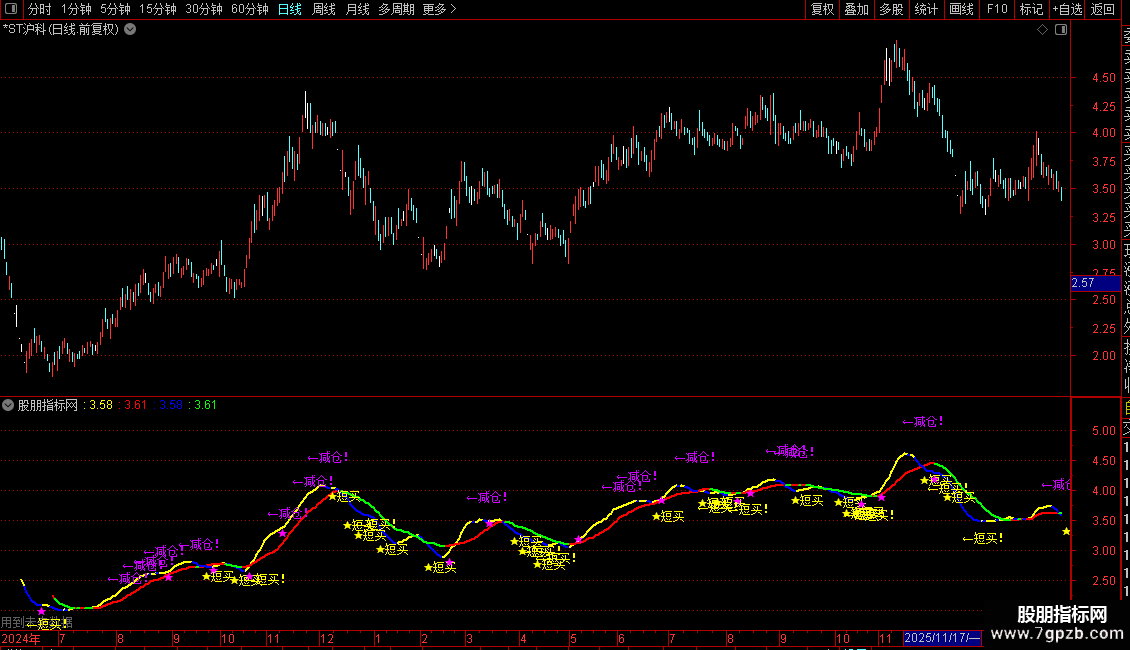Select the 15分钟 period

(158, 9)
